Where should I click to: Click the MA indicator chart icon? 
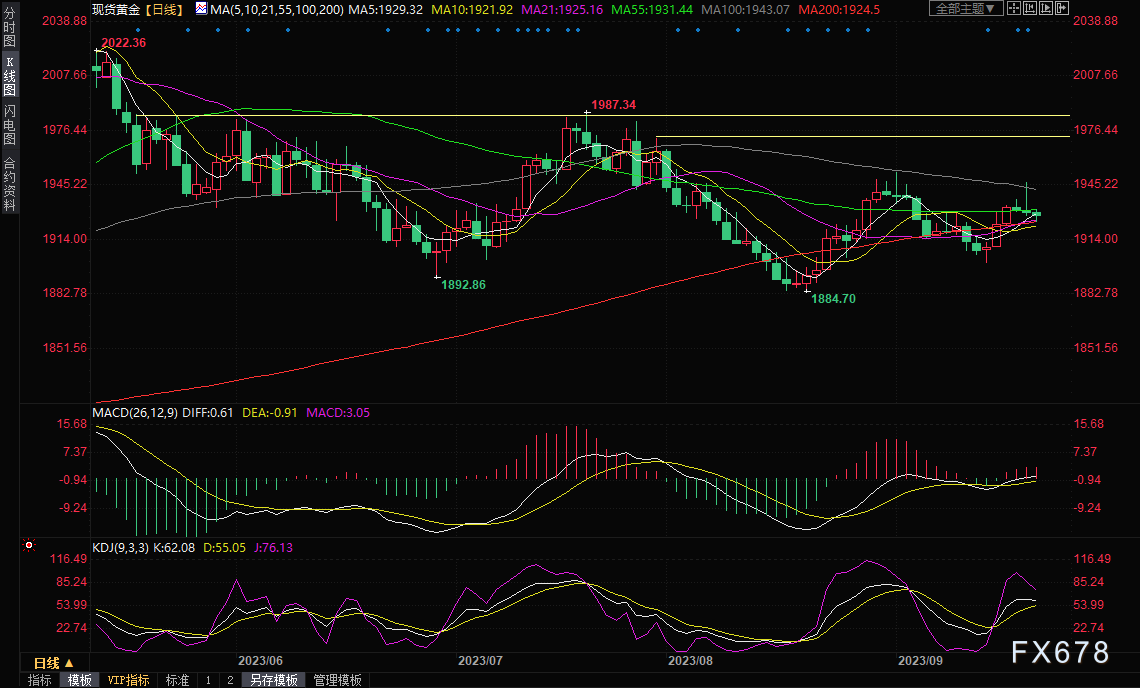pyautogui.click(x=201, y=9)
